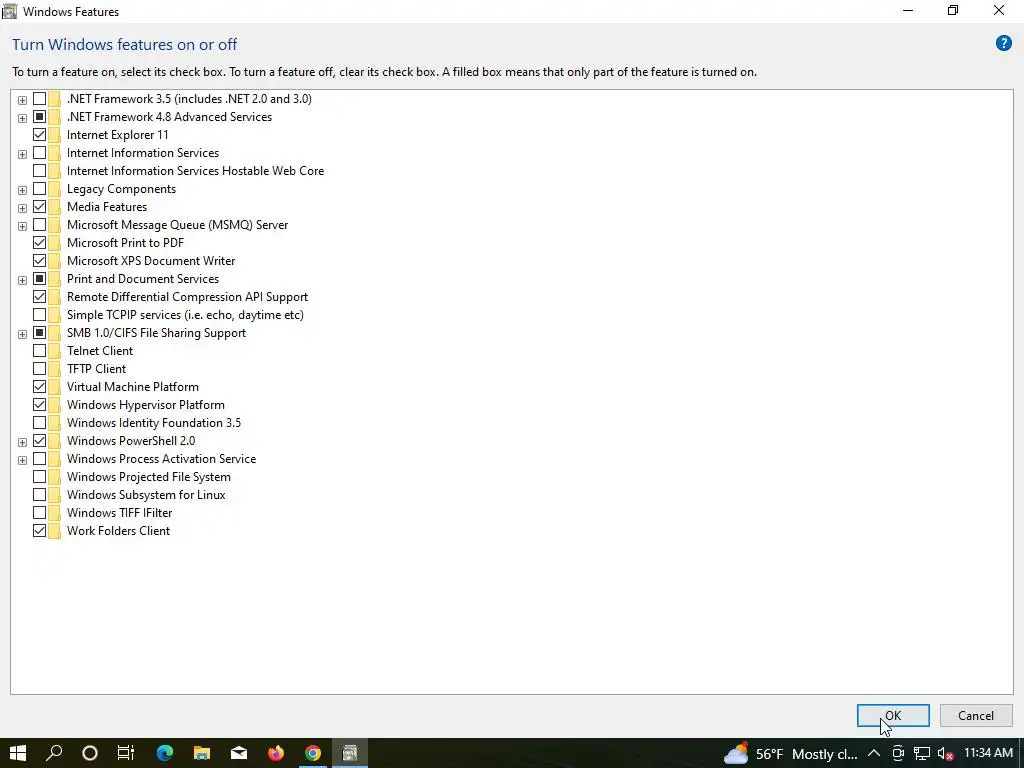Select Windows Identity Foundation 3.5 label
This screenshot has height=768, width=1024.
point(153,423)
